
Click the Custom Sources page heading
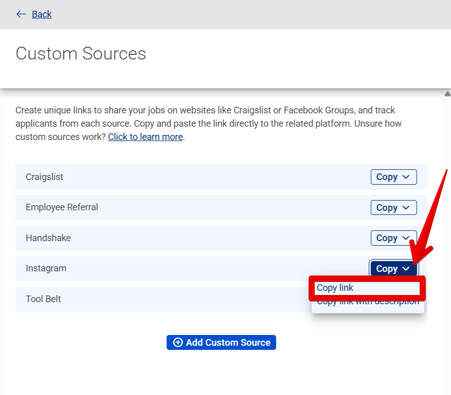[81, 54]
